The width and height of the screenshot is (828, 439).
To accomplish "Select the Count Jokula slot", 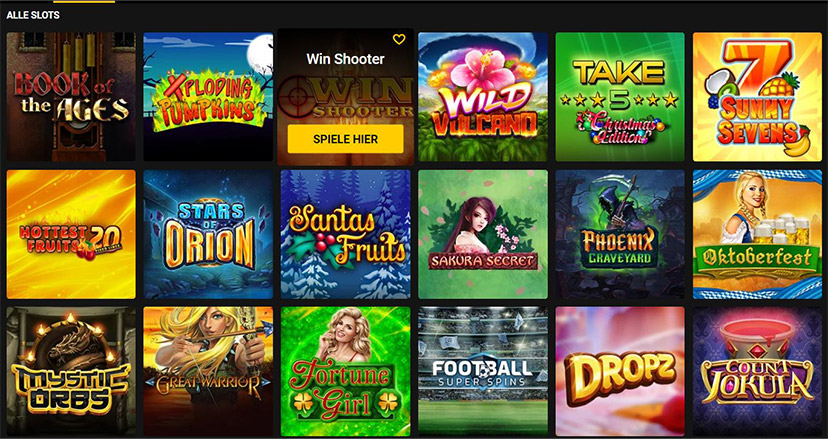I will 757,371.
